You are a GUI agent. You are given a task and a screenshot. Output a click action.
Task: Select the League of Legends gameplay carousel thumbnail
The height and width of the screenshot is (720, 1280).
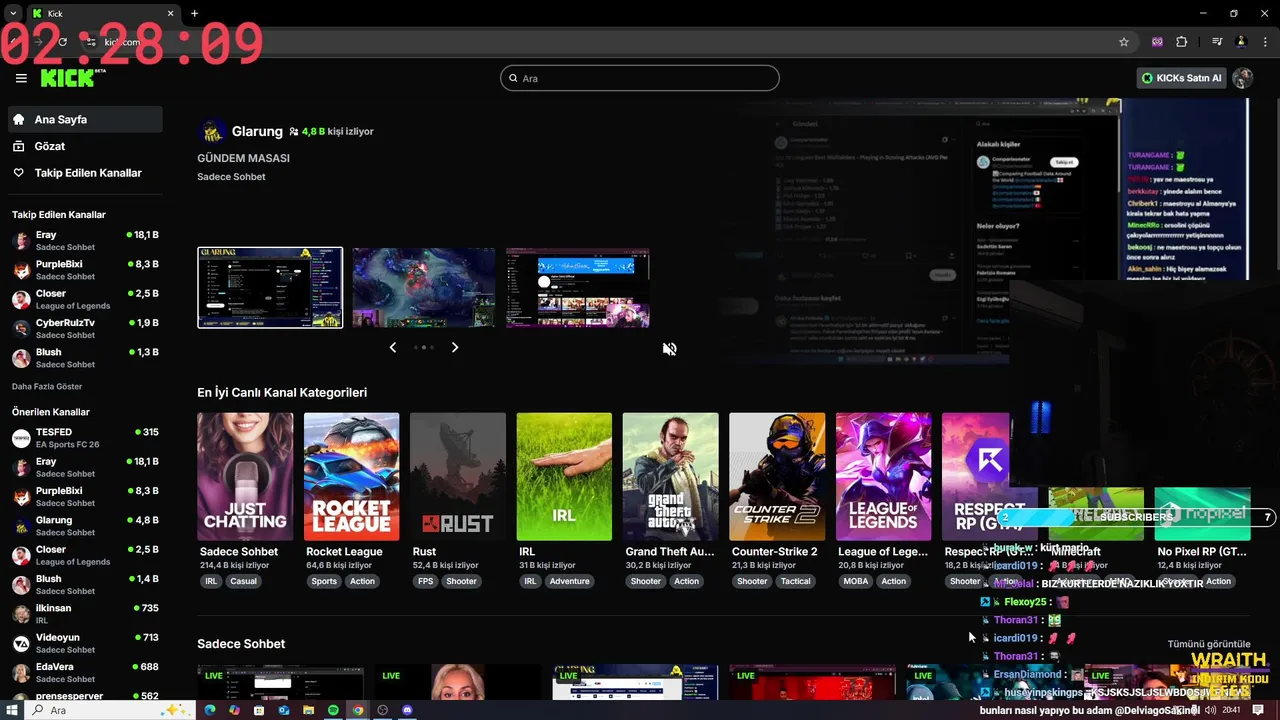pos(424,288)
